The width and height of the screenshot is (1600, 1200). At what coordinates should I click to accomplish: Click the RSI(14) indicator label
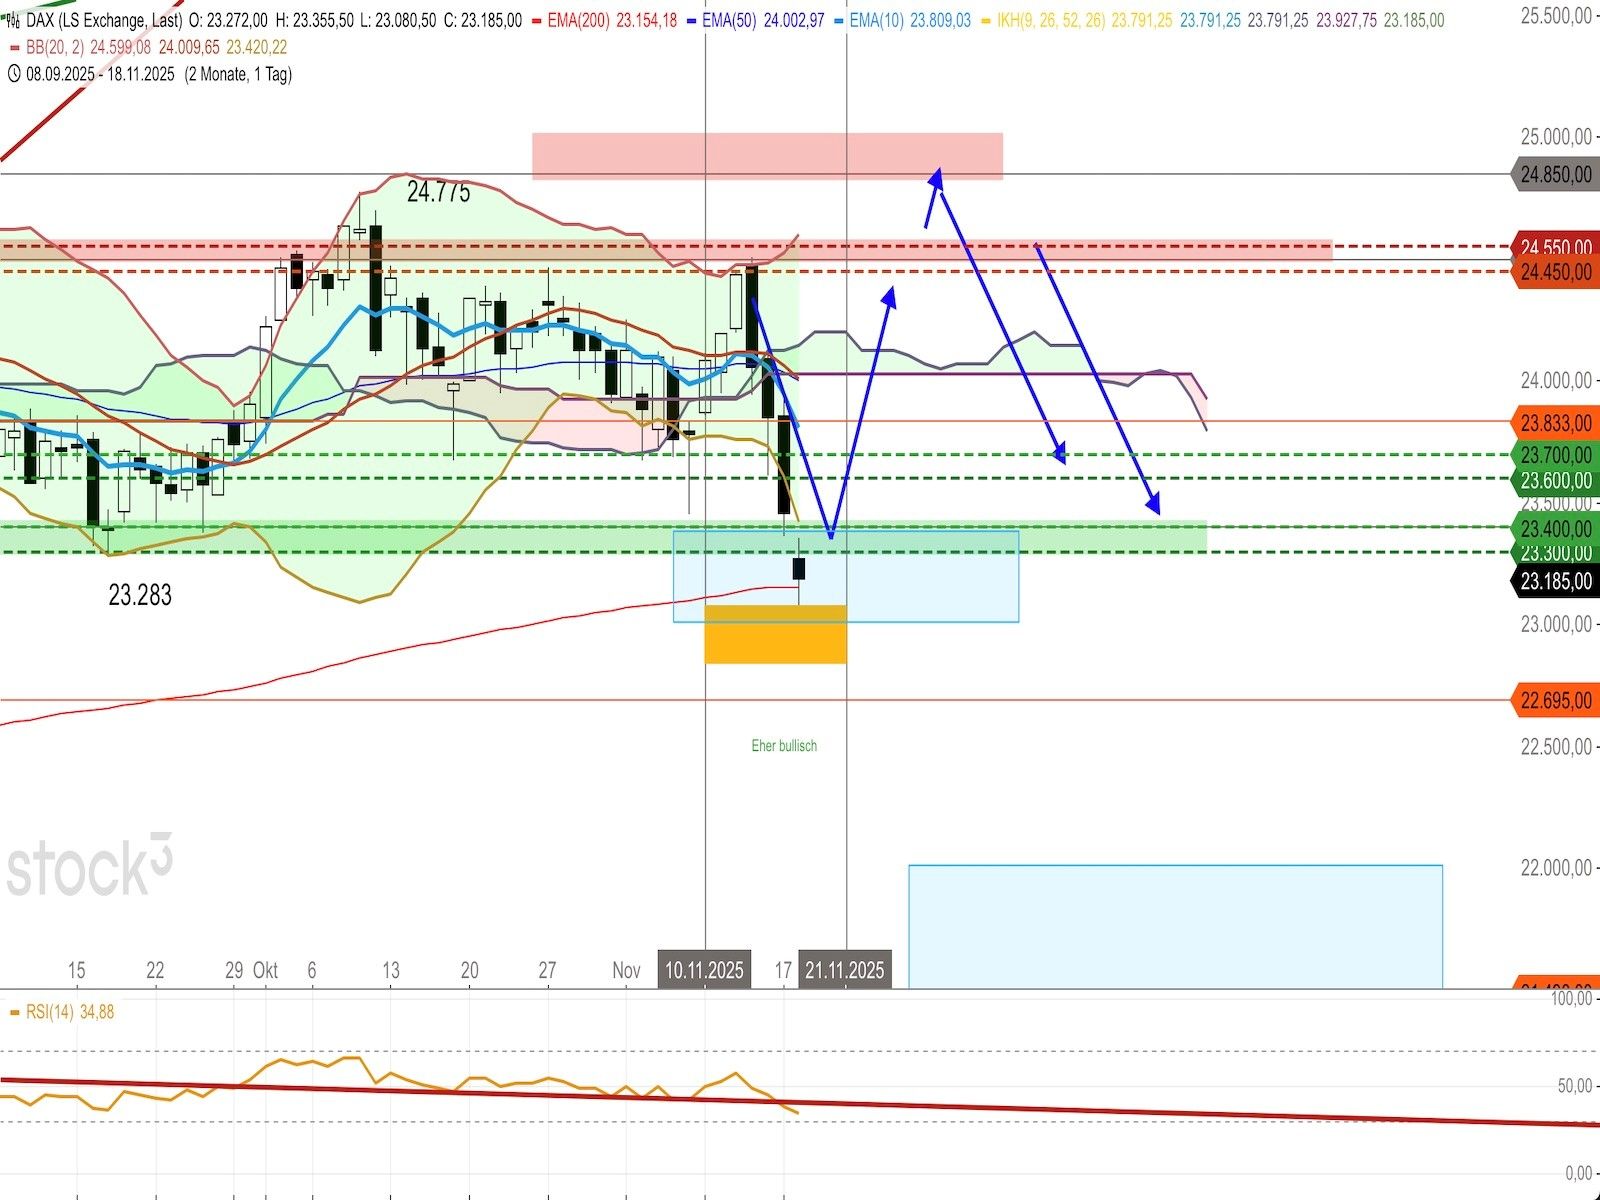pos(50,1012)
